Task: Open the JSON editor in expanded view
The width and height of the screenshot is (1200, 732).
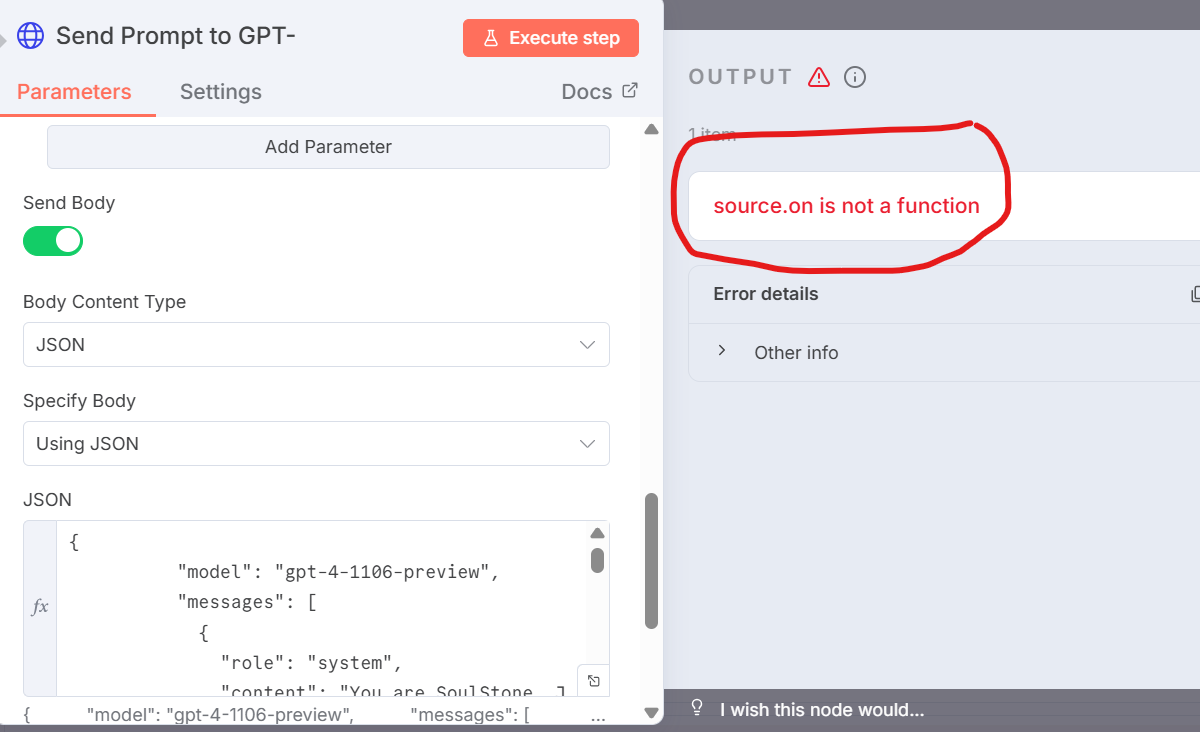Action: (x=593, y=681)
